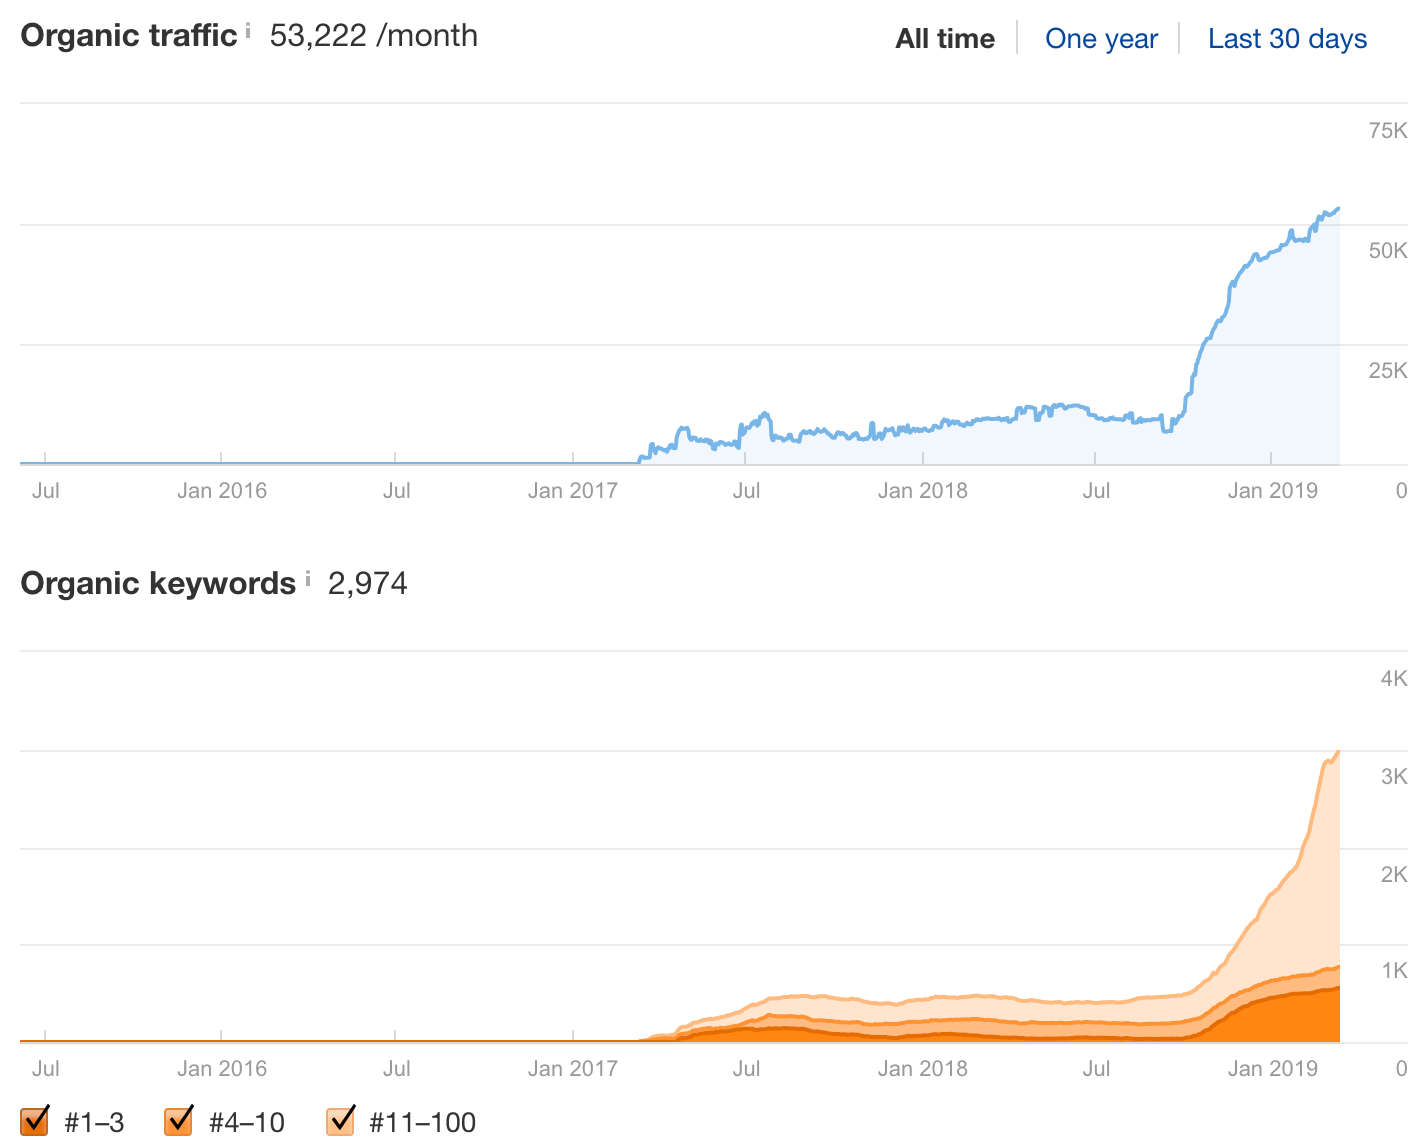Viewport: 1420px width, 1146px height.
Task: Click the 4K axis label on keywords chart
Action: coord(1391,679)
